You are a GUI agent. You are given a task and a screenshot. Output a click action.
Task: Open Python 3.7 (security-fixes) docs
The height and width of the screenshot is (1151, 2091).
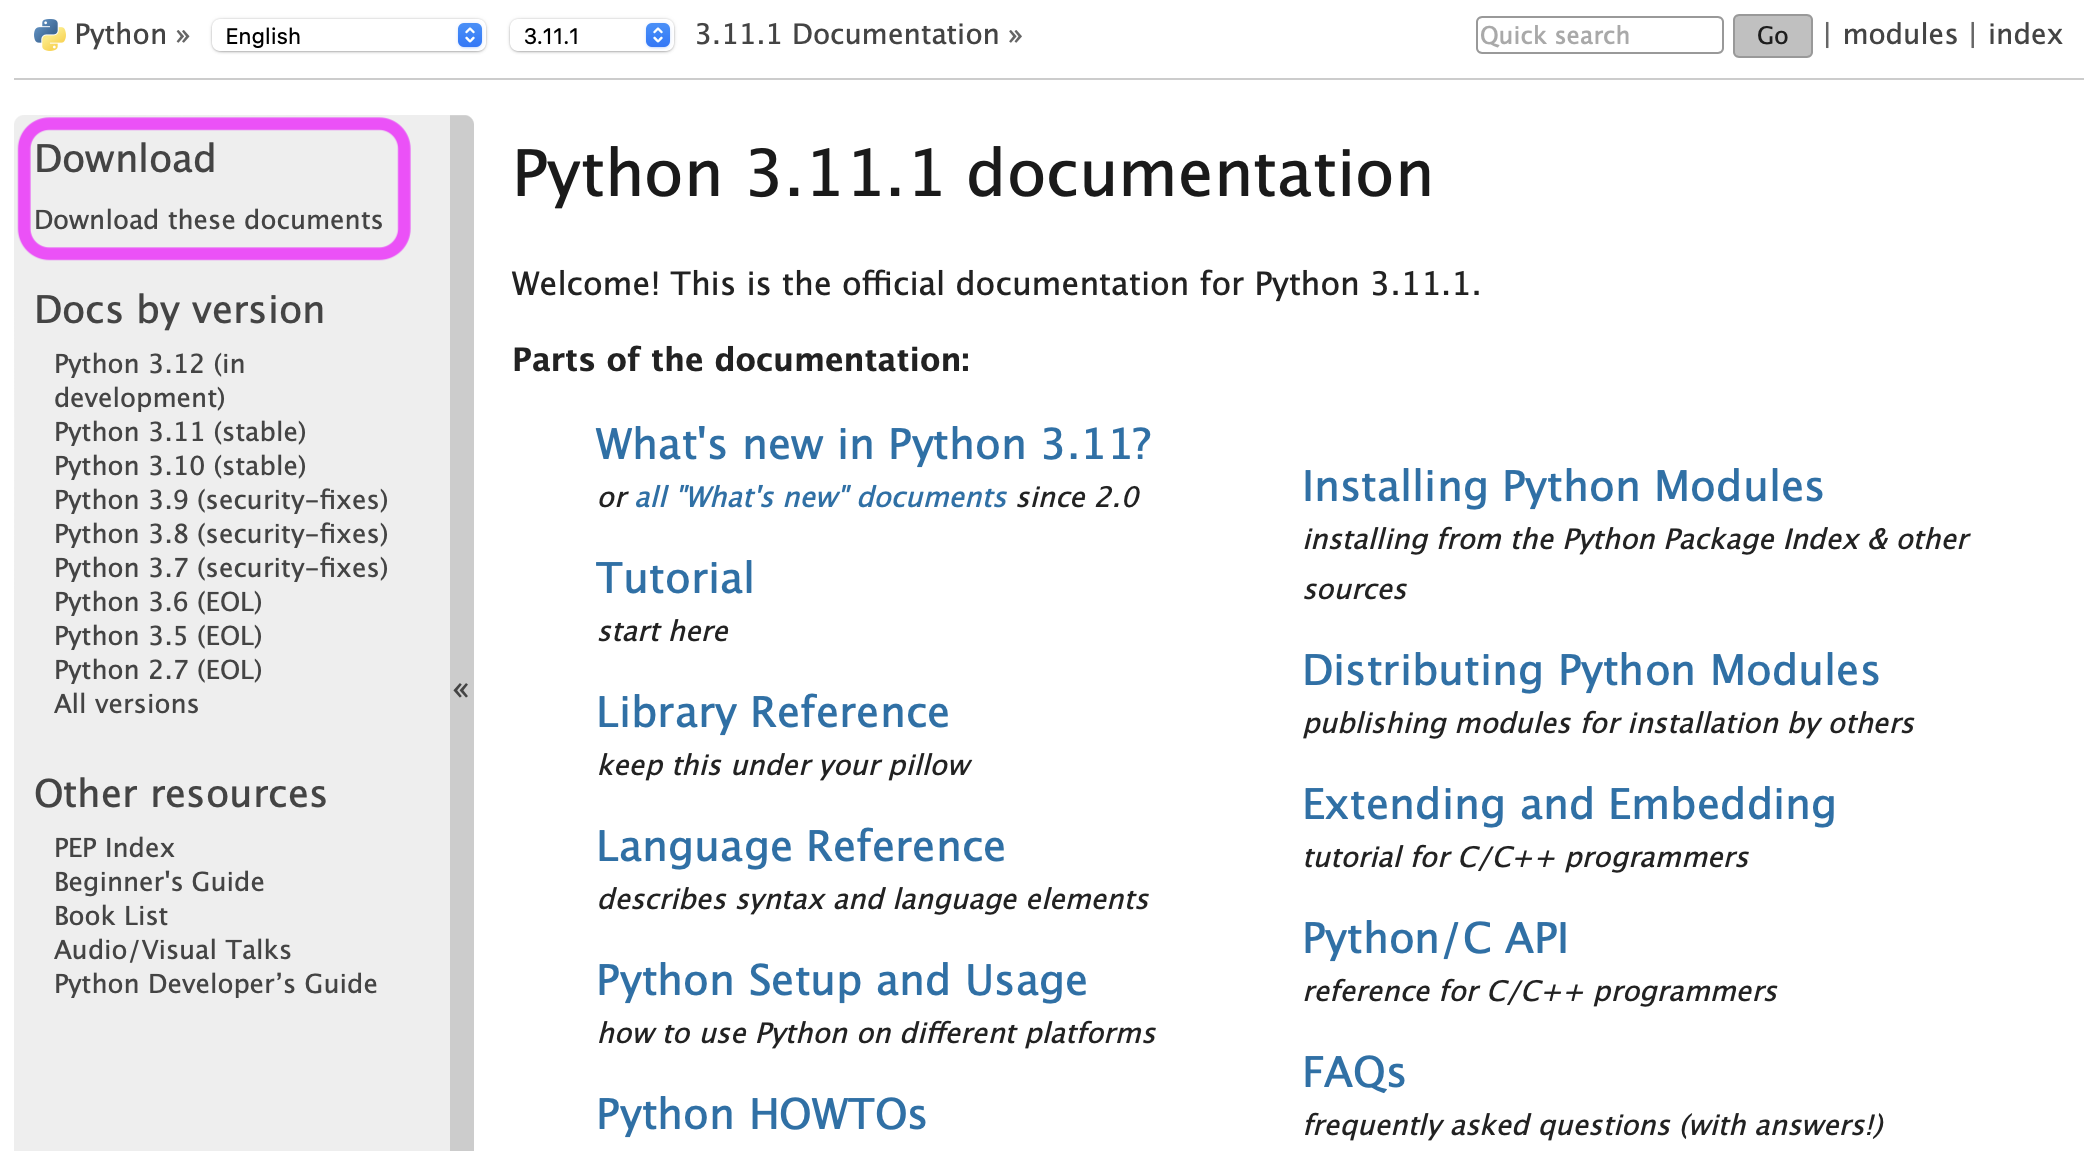coord(221,568)
